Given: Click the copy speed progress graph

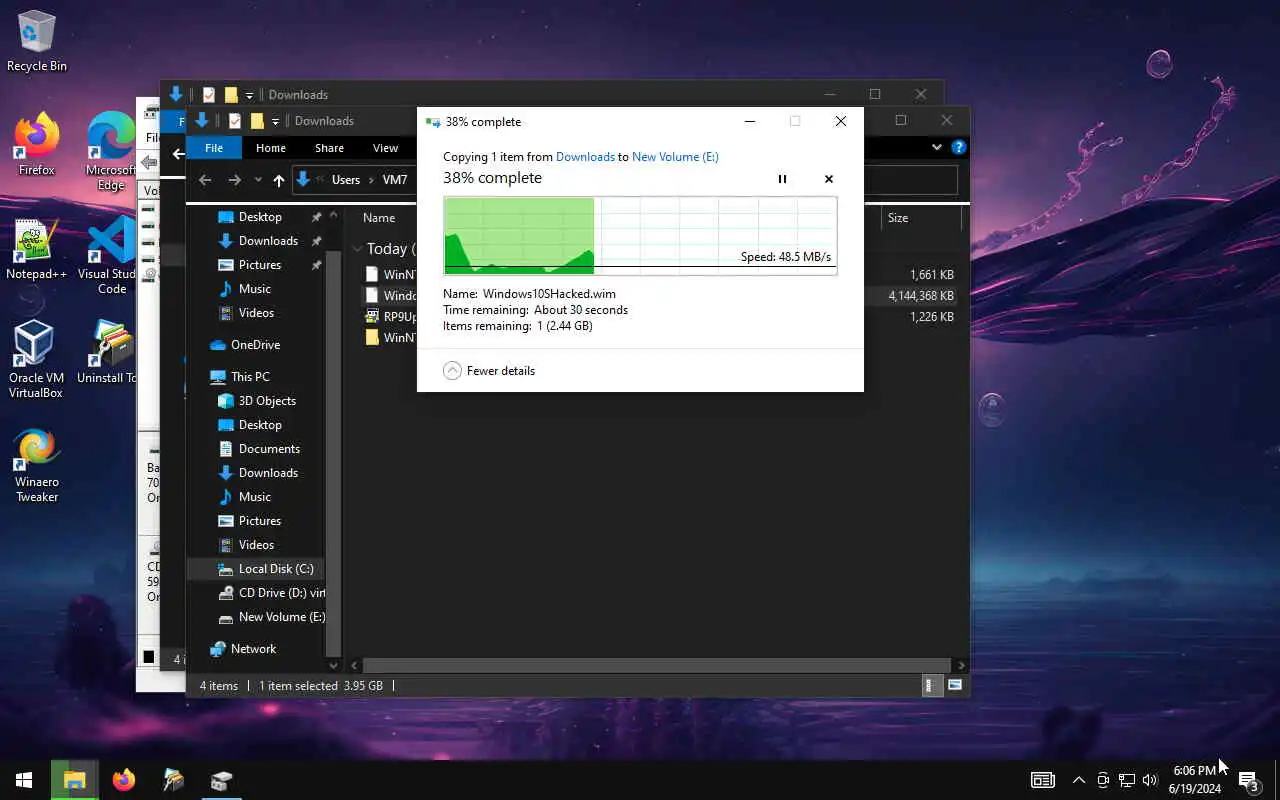Looking at the screenshot, I should (640, 236).
